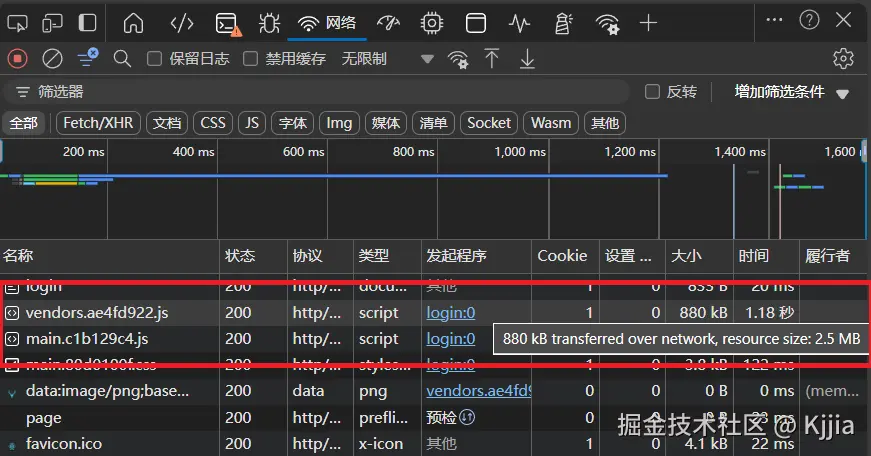Sort by 时间 column header
Viewport: 871px width, 456px height.
point(766,255)
